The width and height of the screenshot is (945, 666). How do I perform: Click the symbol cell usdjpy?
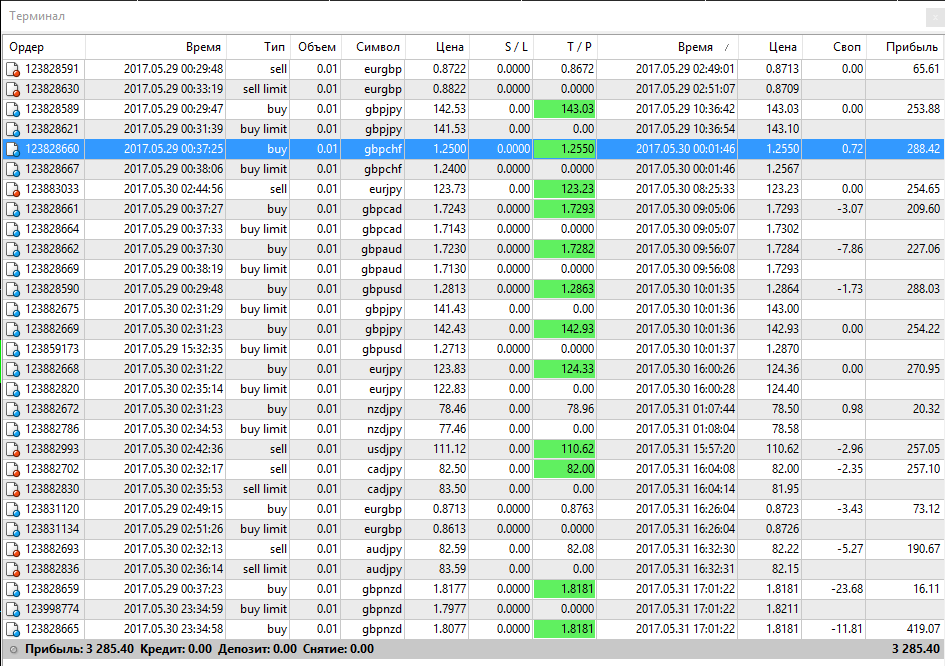click(x=384, y=449)
